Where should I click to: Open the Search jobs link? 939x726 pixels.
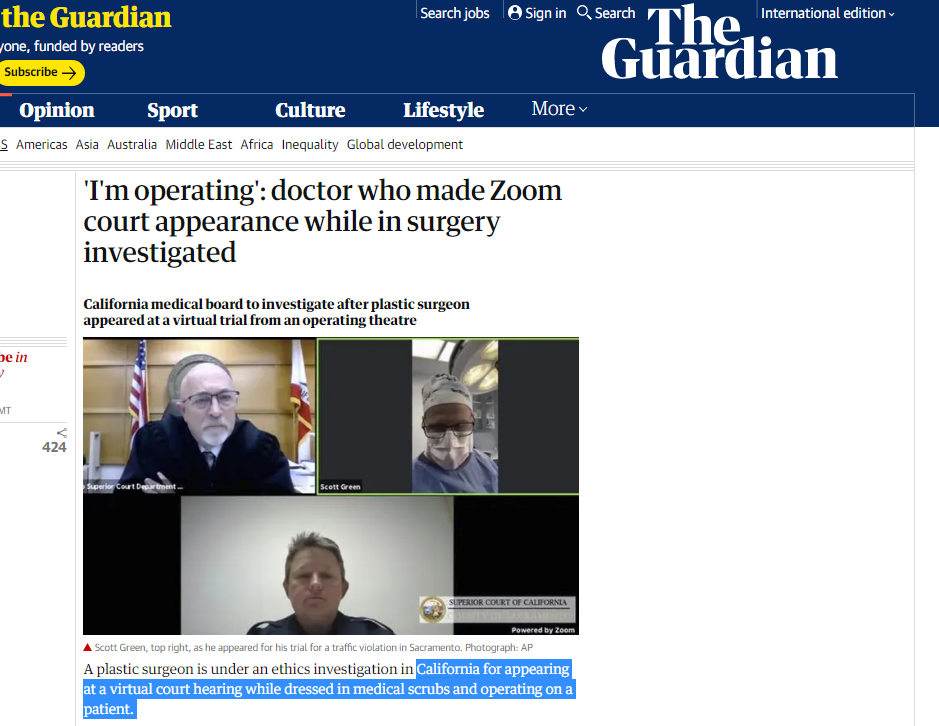(455, 13)
